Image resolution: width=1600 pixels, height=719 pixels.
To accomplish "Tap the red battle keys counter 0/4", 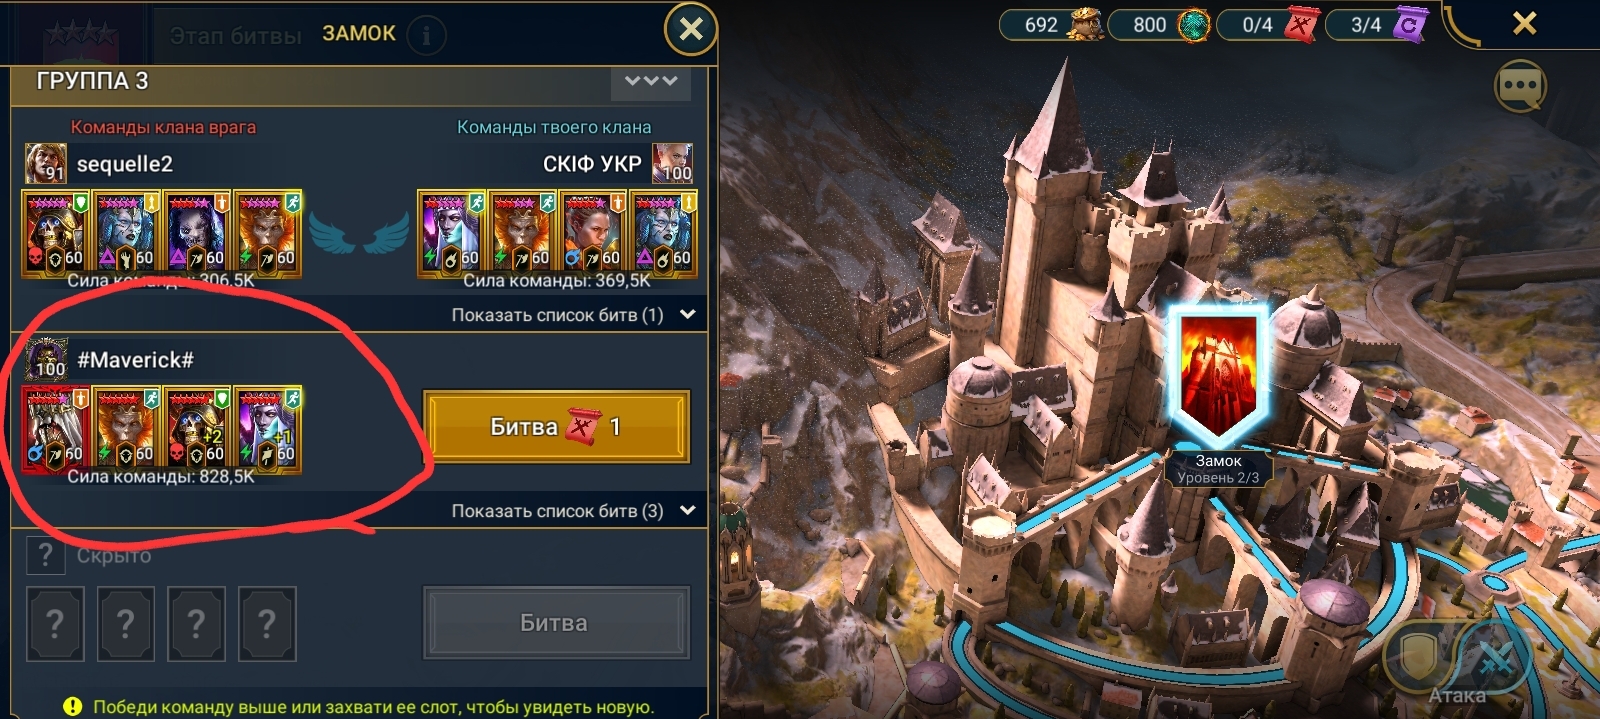I will (1269, 25).
